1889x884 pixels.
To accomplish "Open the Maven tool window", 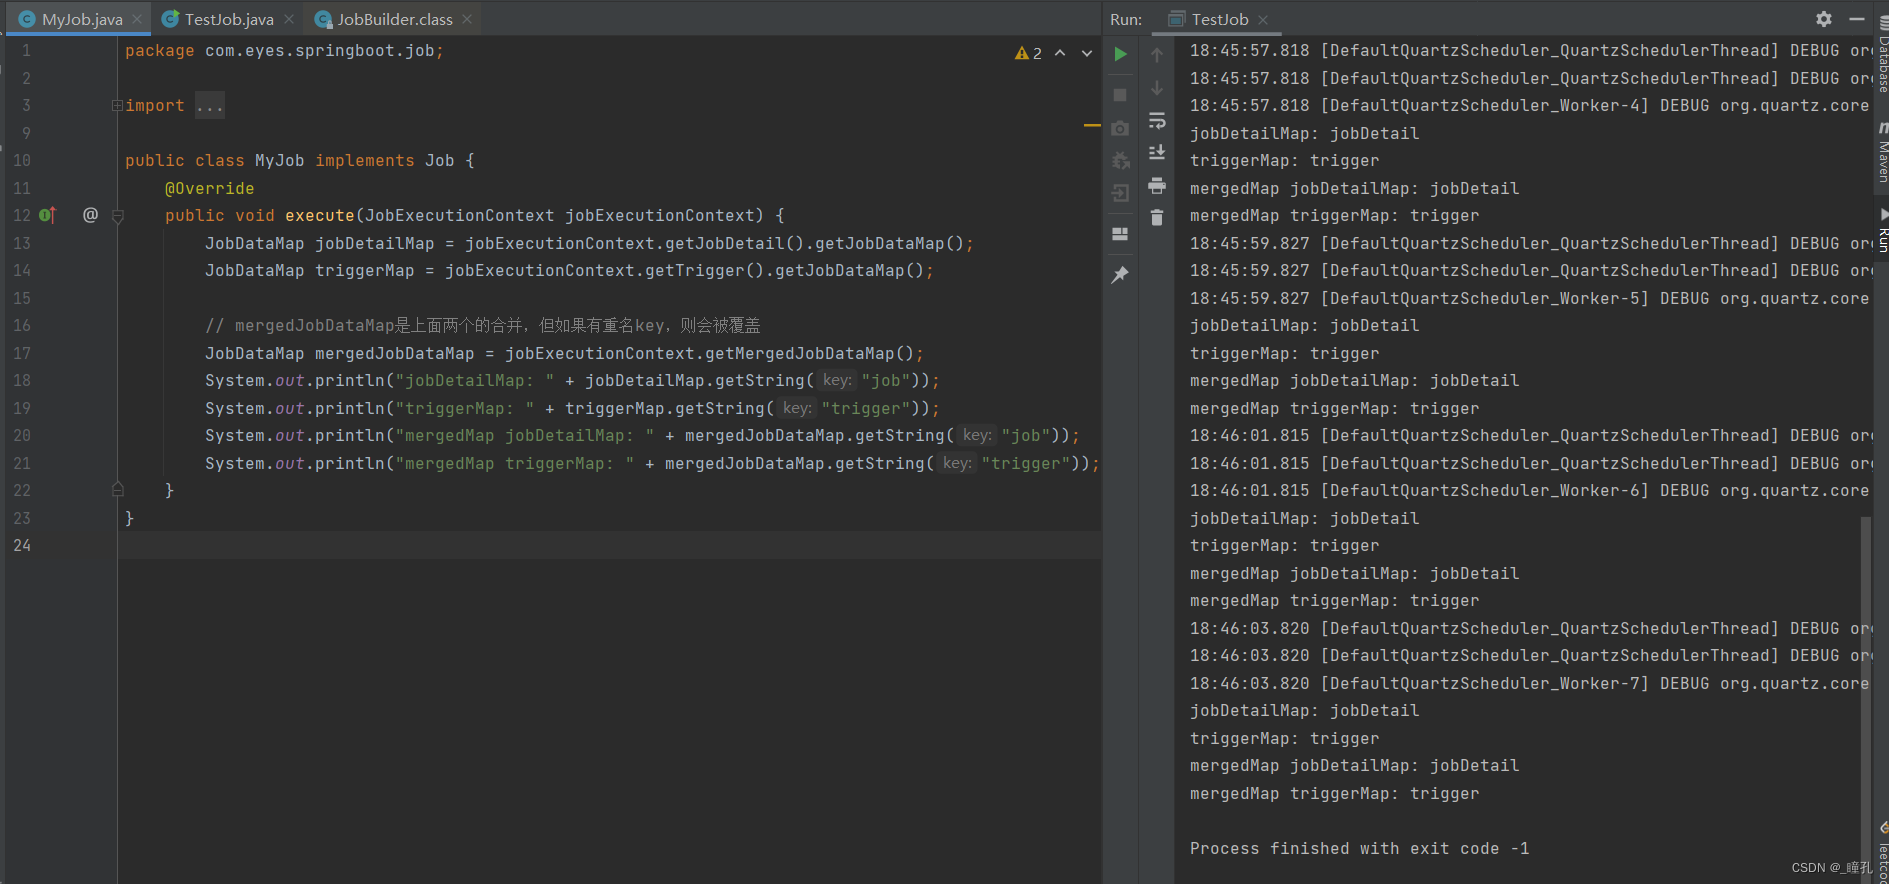I will pyautogui.click(x=1882, y=152).
